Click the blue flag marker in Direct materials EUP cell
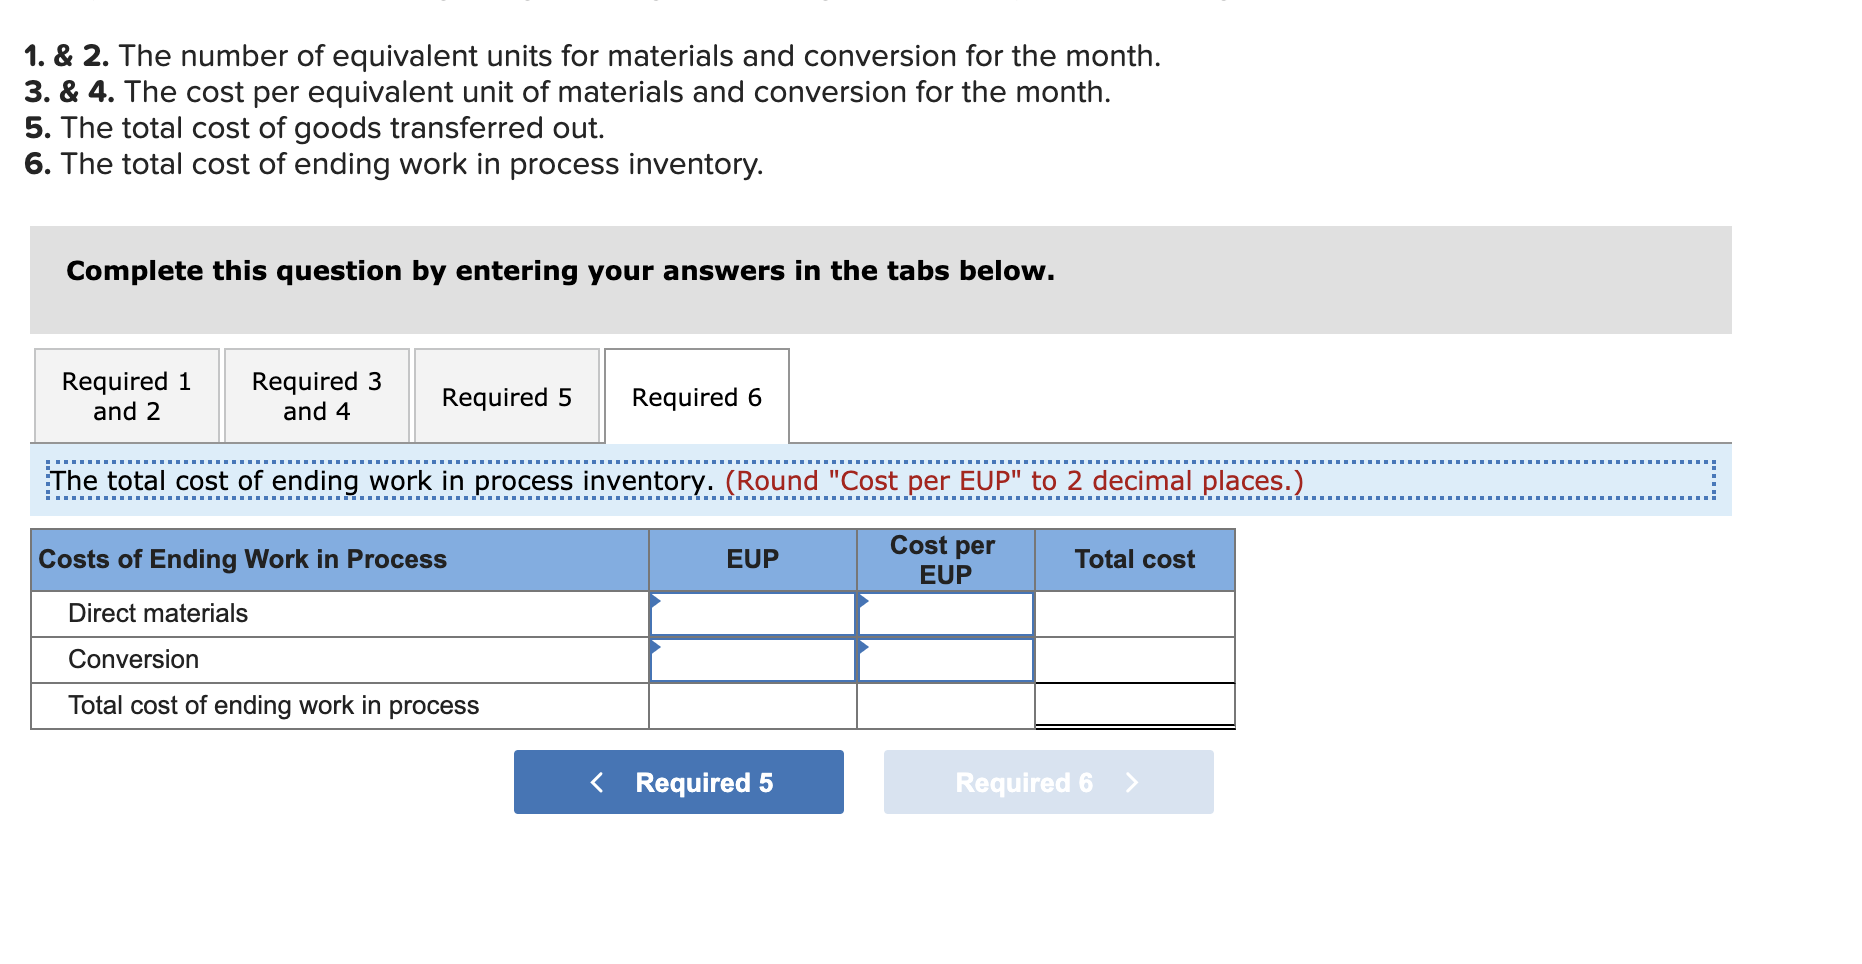This screenshot has width=1862, height=964. (658, 602)
